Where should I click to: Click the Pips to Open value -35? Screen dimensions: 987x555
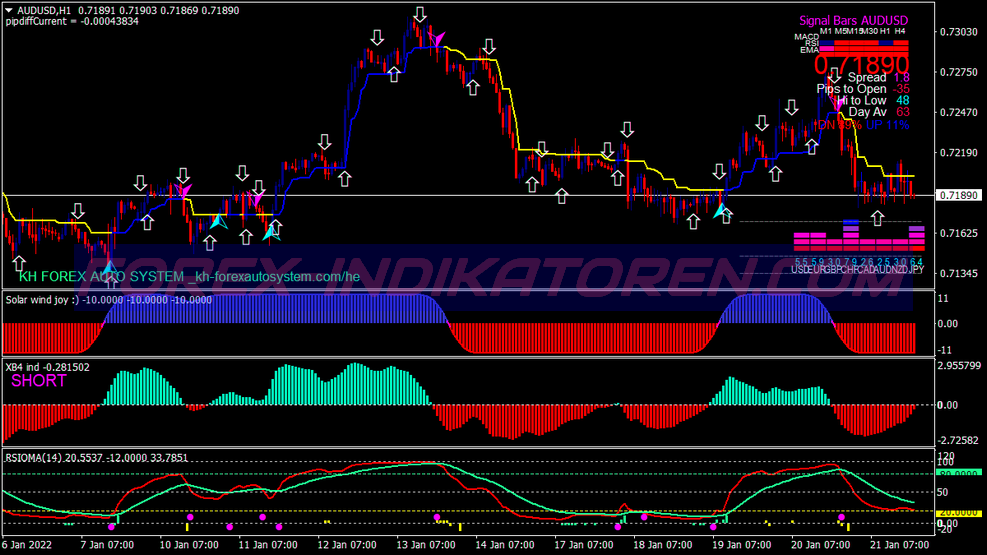coord(901,89)
